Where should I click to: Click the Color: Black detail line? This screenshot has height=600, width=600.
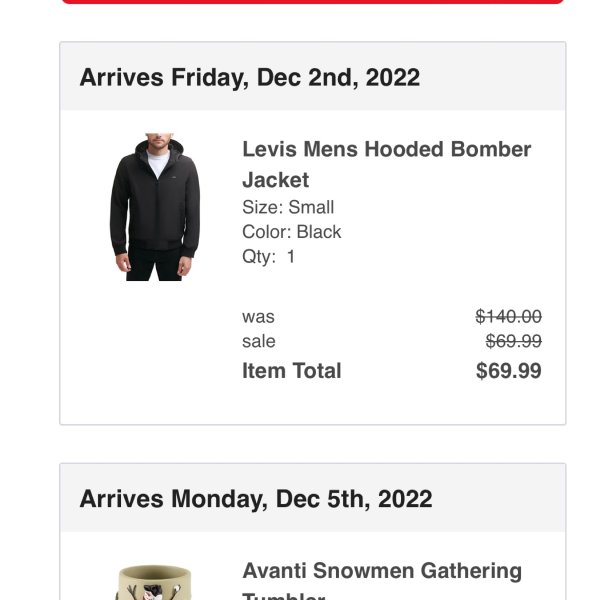click(x=292, y=232)
